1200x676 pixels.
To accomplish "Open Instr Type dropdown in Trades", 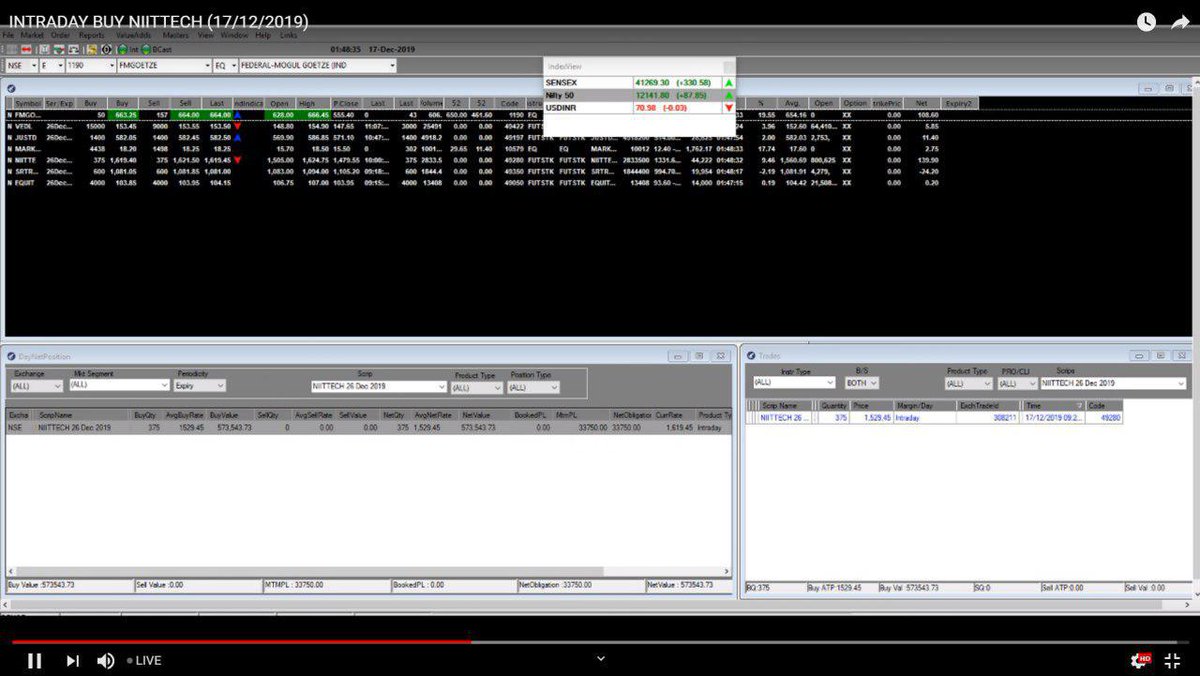I will (x=794, y=382).
